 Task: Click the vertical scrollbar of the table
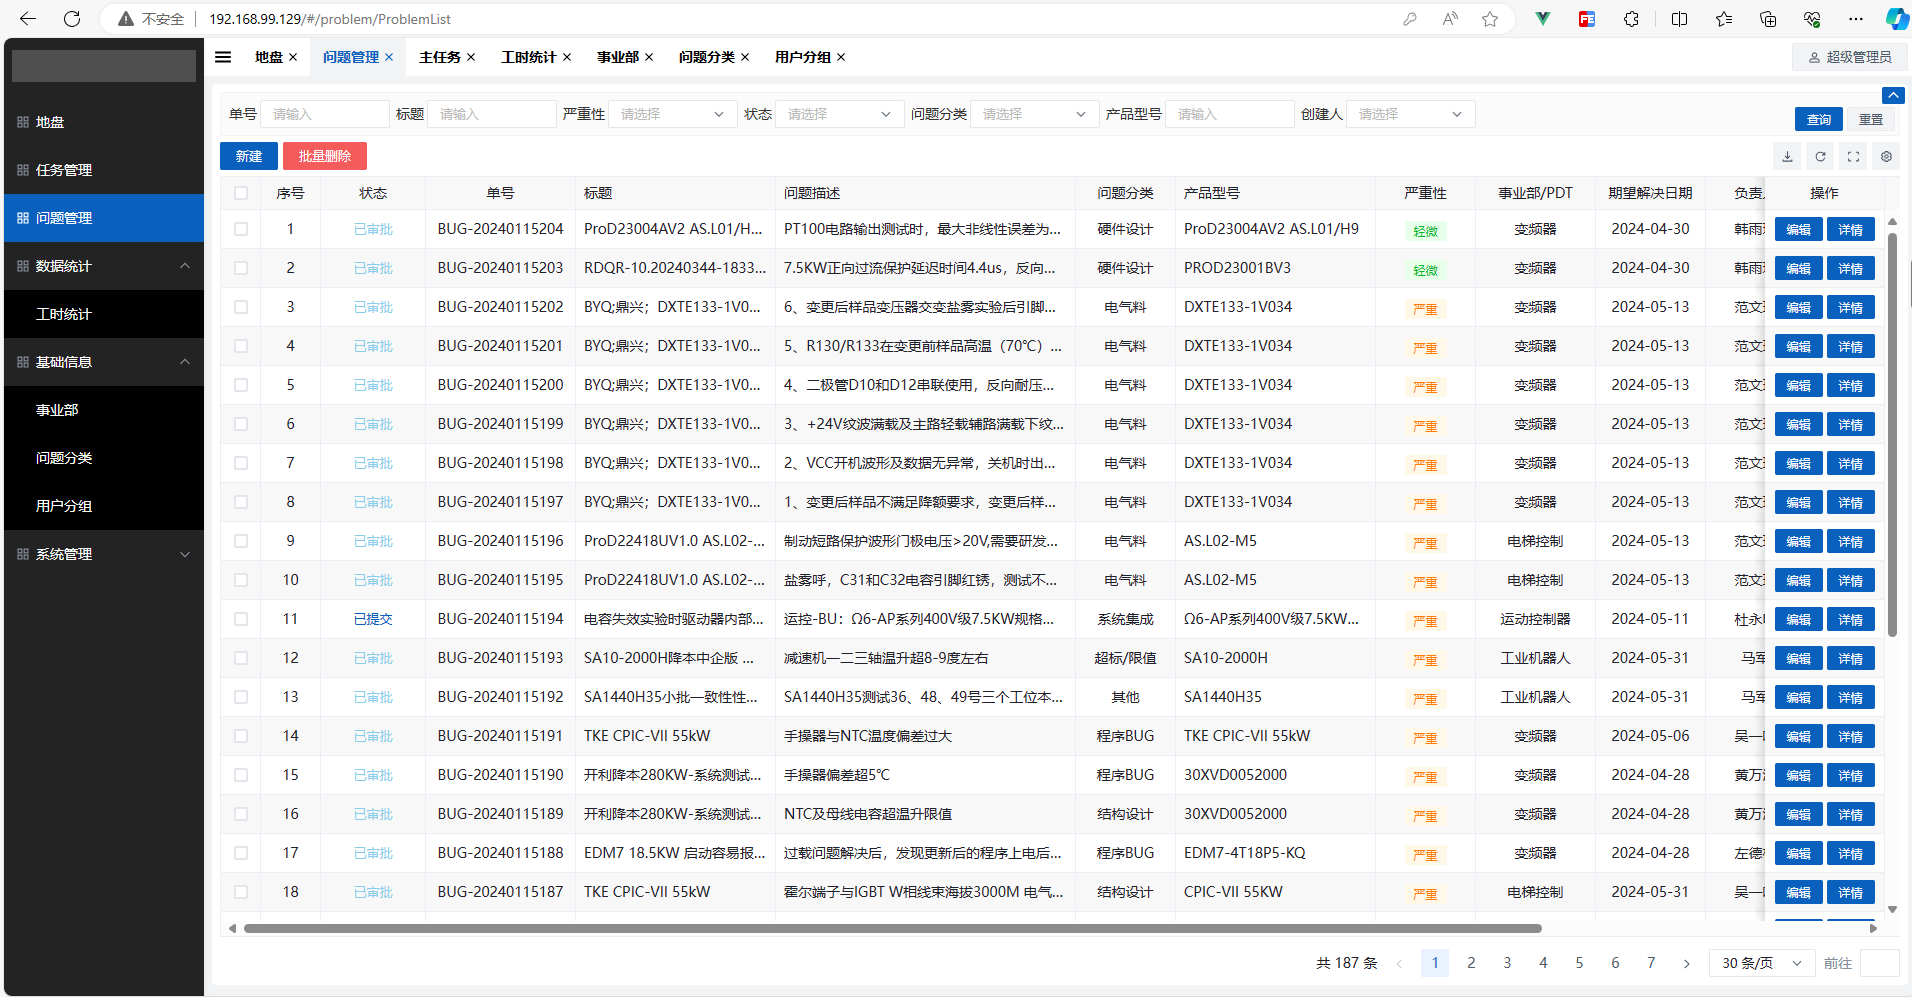[1892, 435]
